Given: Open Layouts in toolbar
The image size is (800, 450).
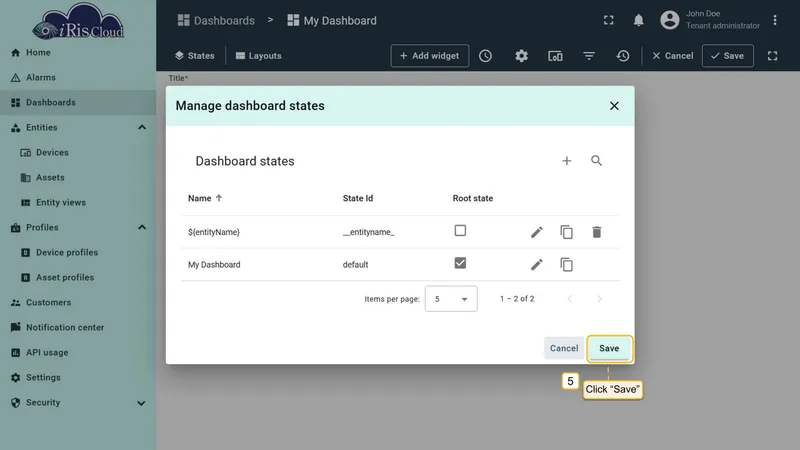Looking at the screenshot, I should (x=259, y=56).
